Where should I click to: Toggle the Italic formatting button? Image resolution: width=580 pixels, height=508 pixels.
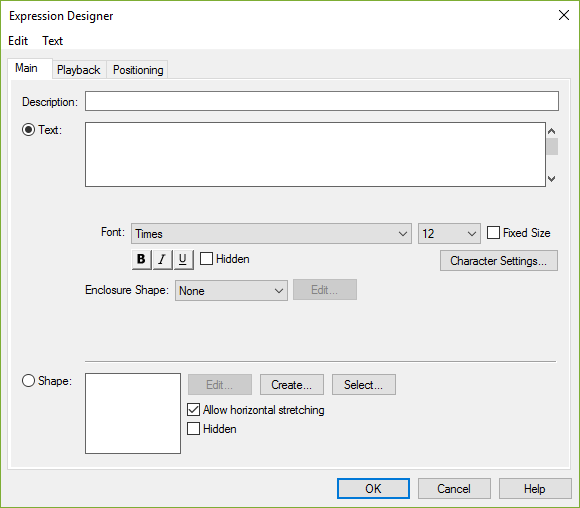[x=162, y=259]
